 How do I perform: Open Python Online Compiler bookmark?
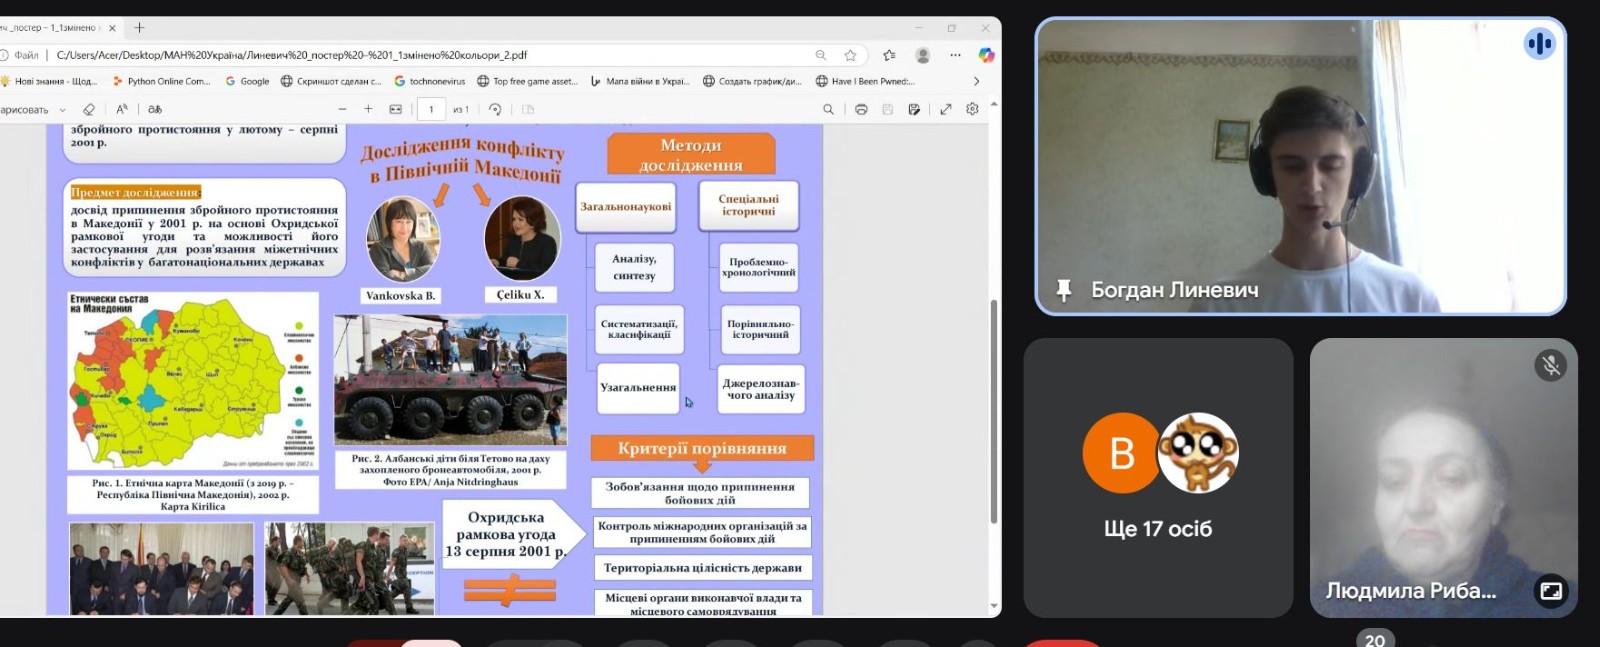pyautogui.click(x=161, y=81)
